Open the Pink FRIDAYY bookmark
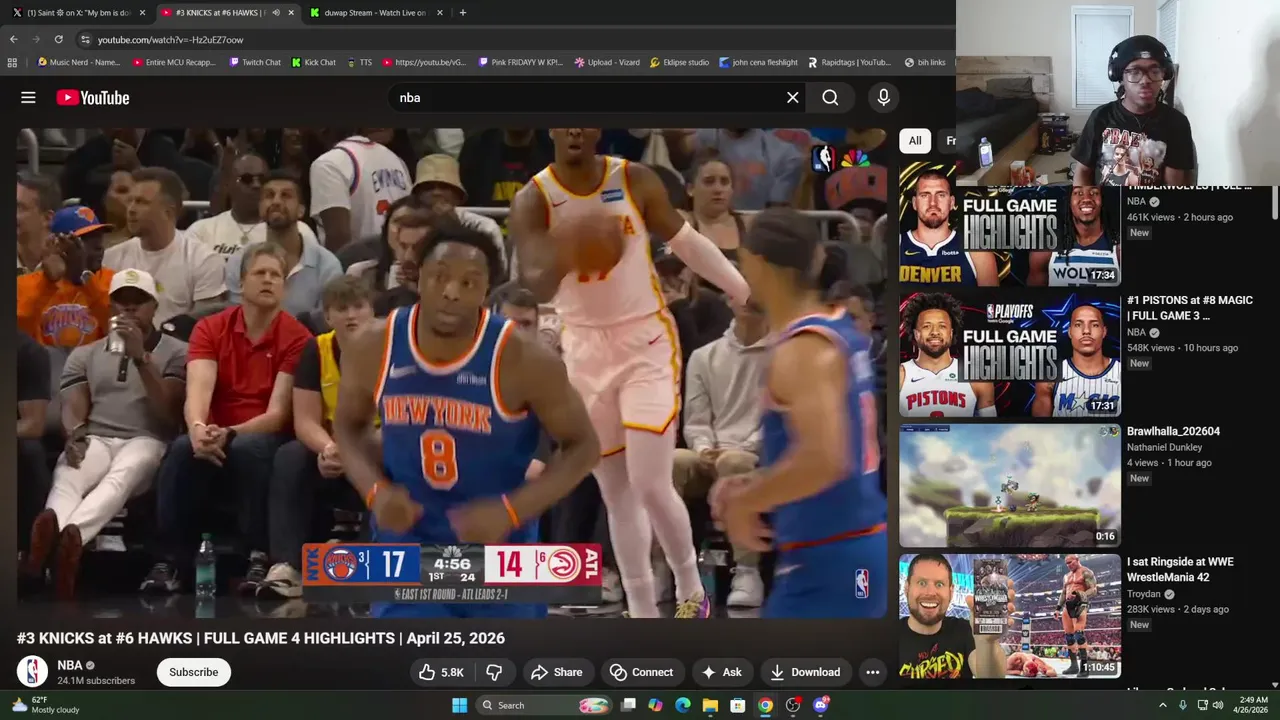1280x720 pixels. pyautogui.click(x=521, y=62)
